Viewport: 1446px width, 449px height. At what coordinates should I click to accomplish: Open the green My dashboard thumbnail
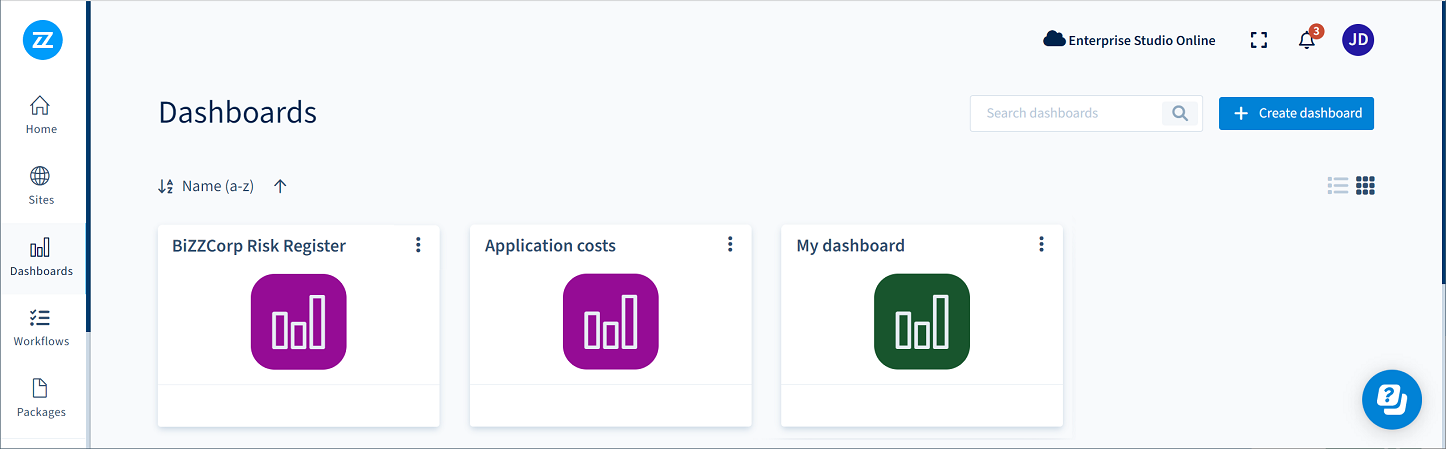pyautogui.click(x=921, y=321)
